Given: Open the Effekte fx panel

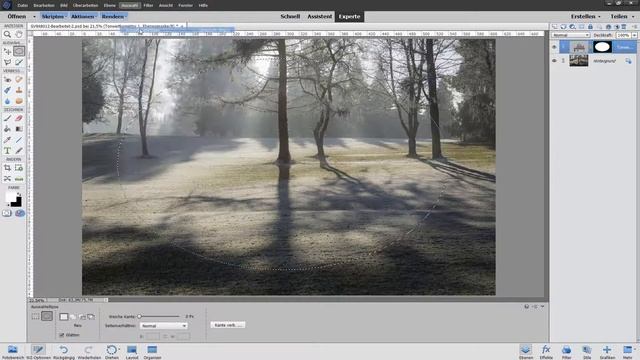Looking at the screenshot, I should (546, 352).
